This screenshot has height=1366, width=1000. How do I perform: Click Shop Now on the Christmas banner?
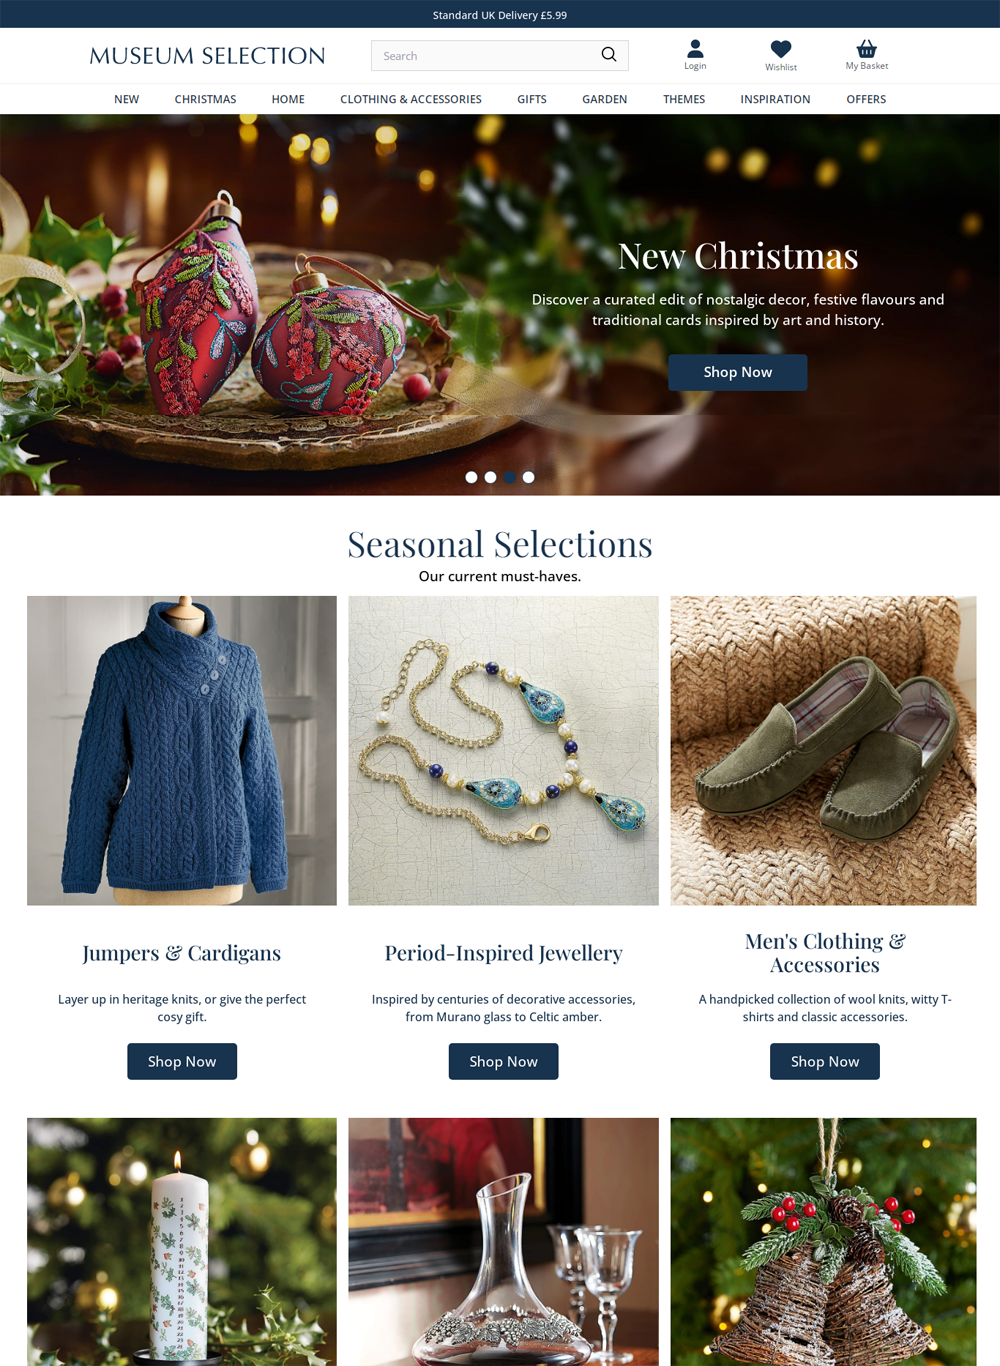point(738,372)
